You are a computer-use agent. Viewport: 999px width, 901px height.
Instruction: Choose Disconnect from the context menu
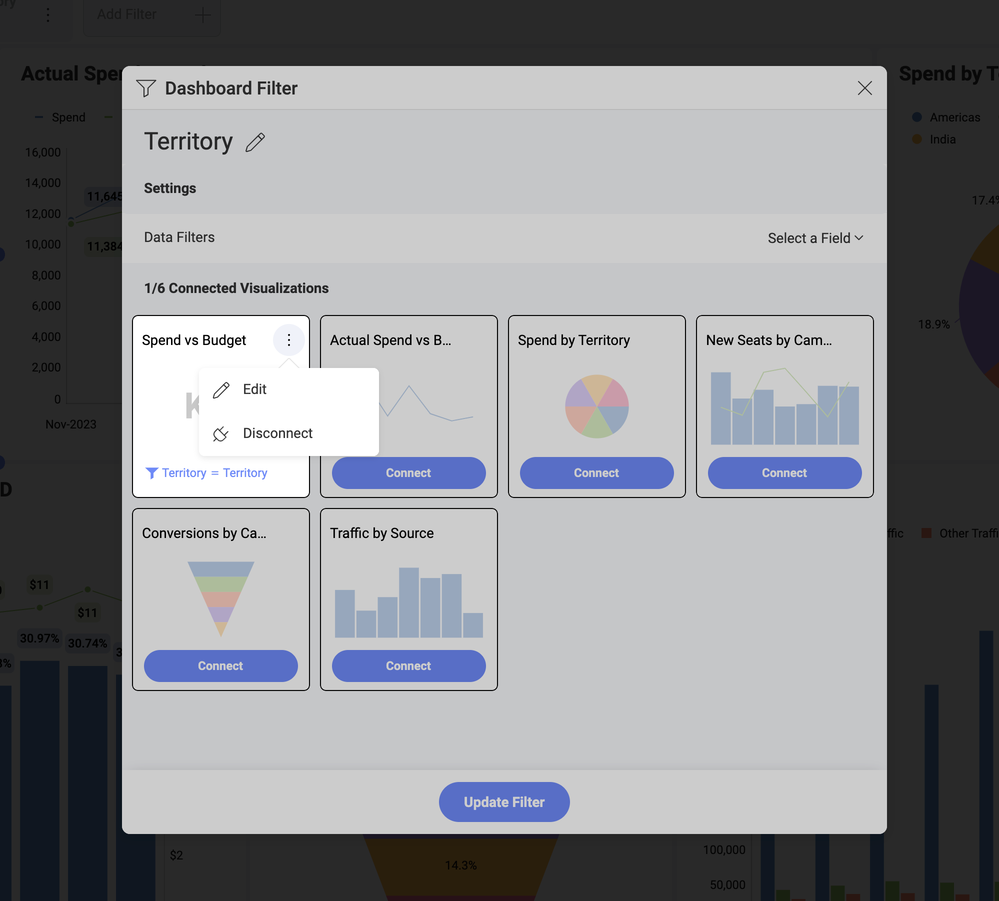tap(289, 433)
